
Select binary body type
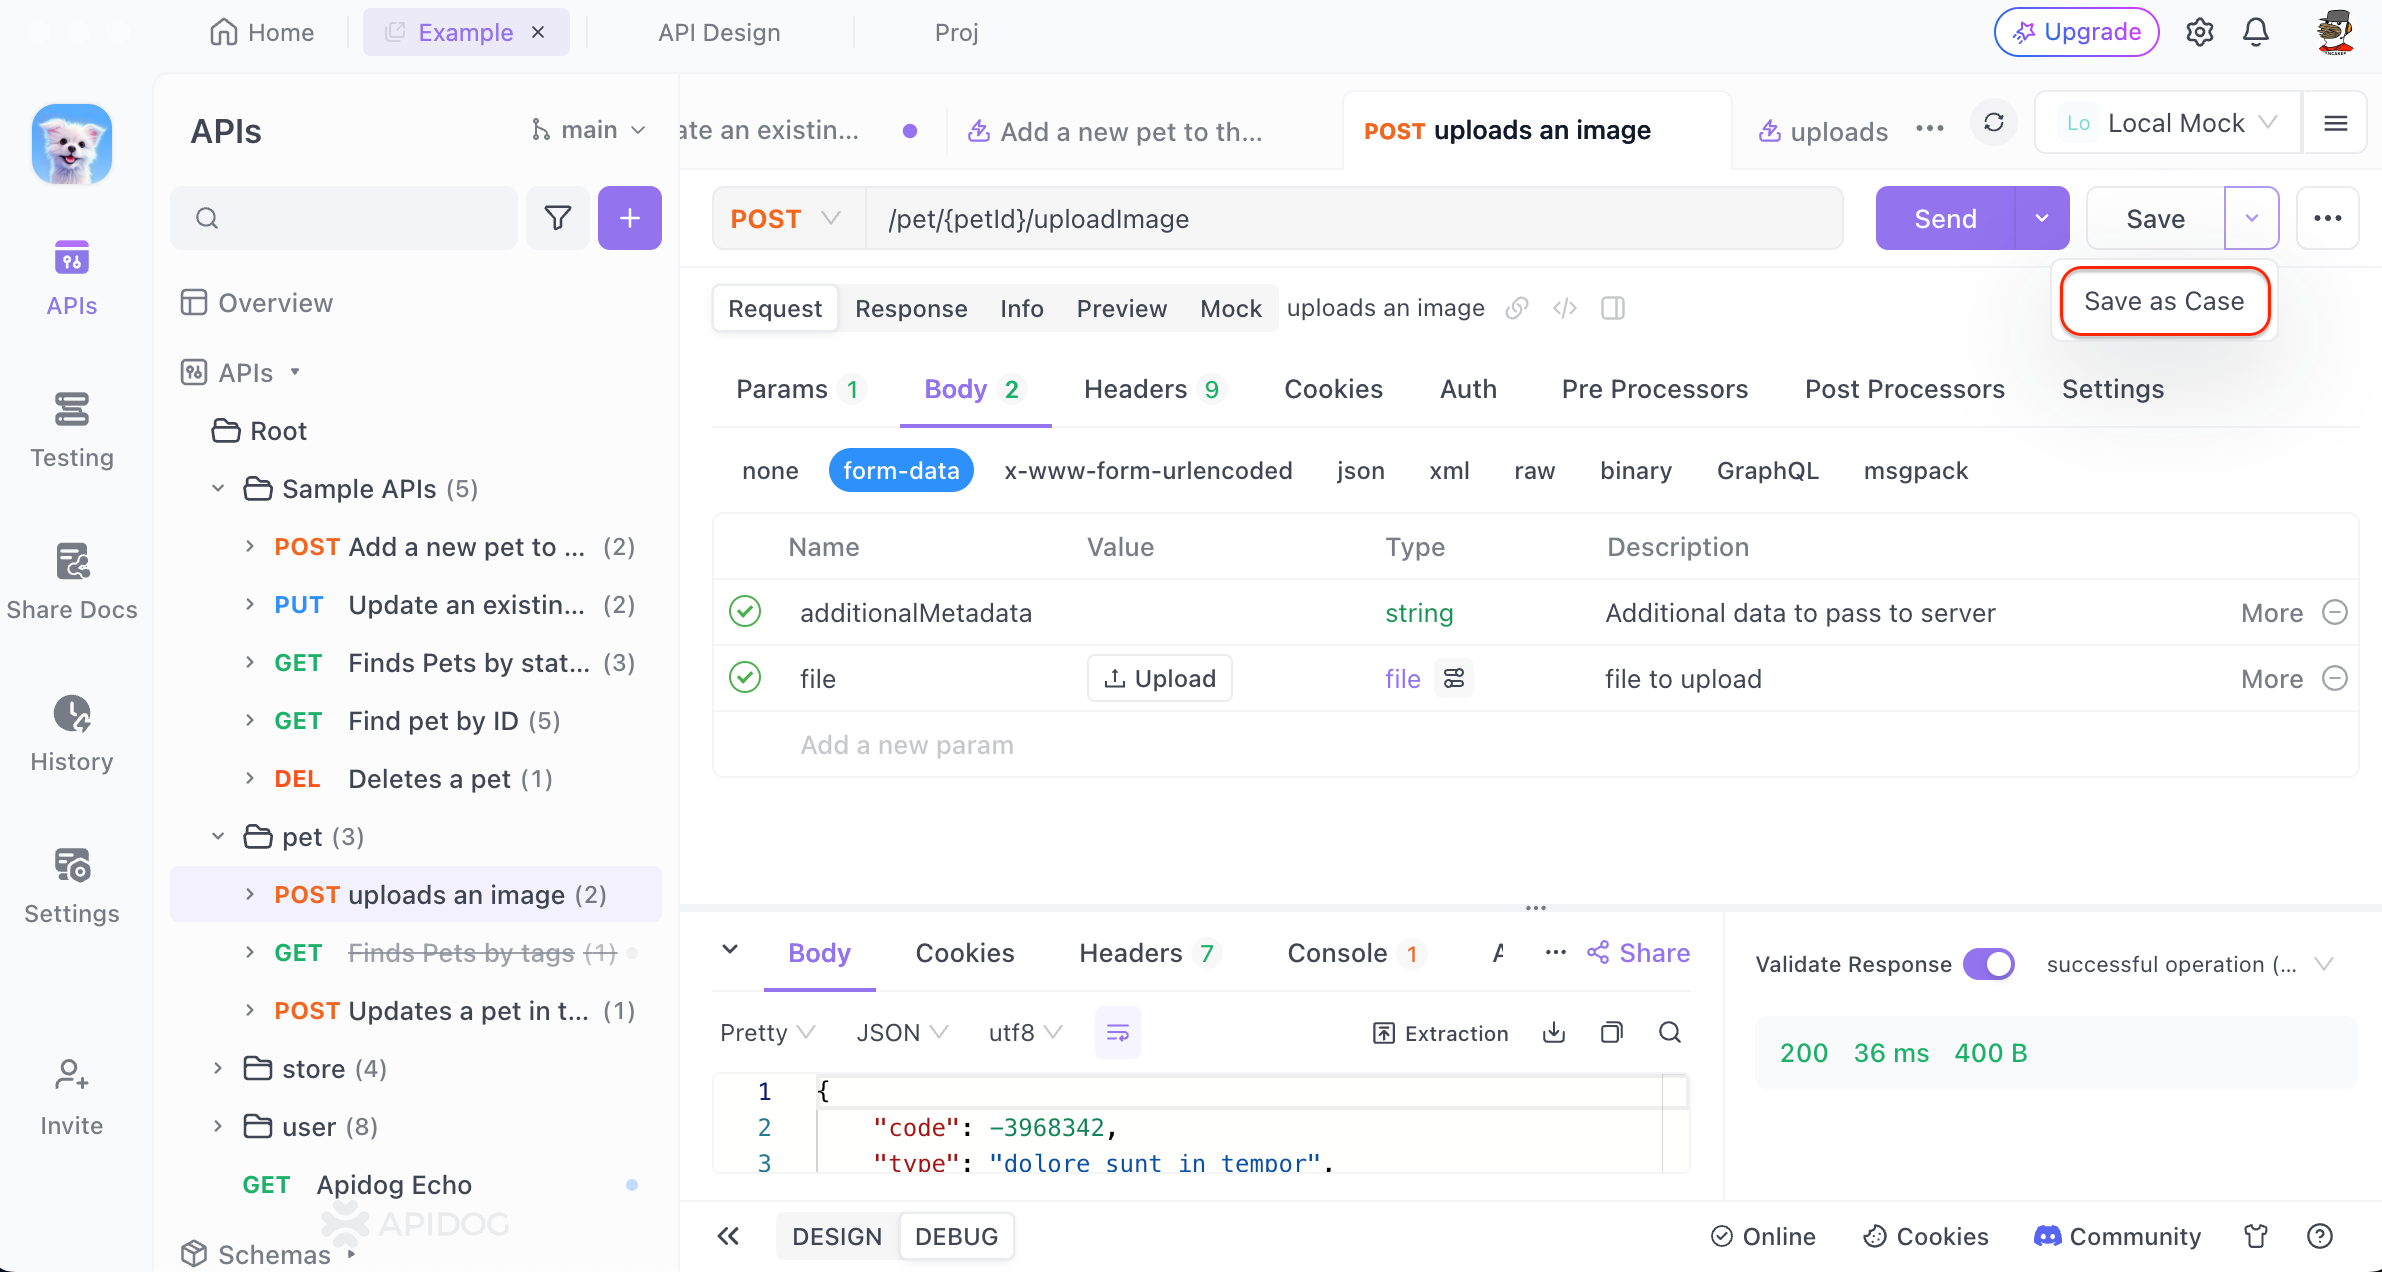(x=1636, y=471)
